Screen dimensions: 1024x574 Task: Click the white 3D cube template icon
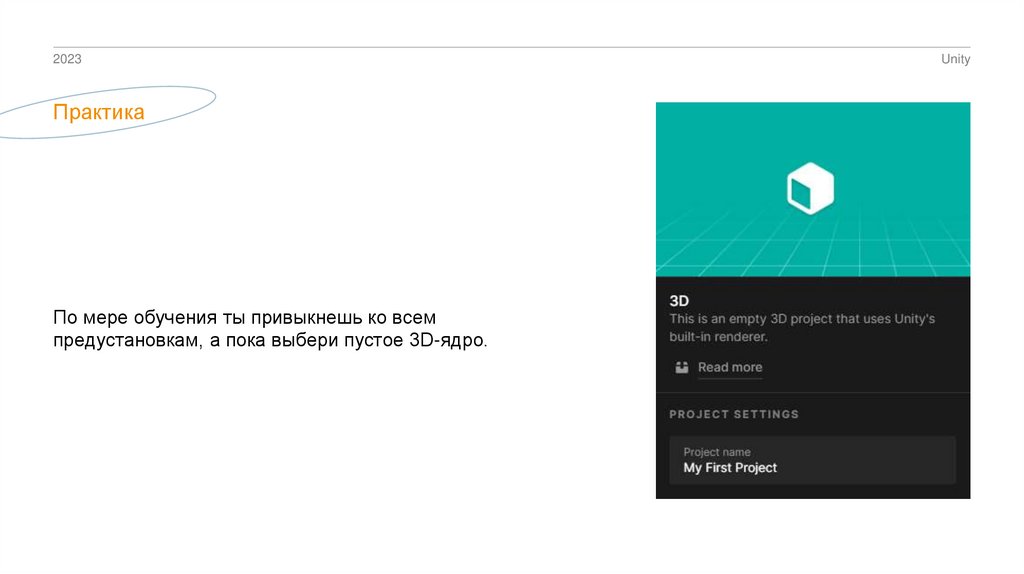810,188
